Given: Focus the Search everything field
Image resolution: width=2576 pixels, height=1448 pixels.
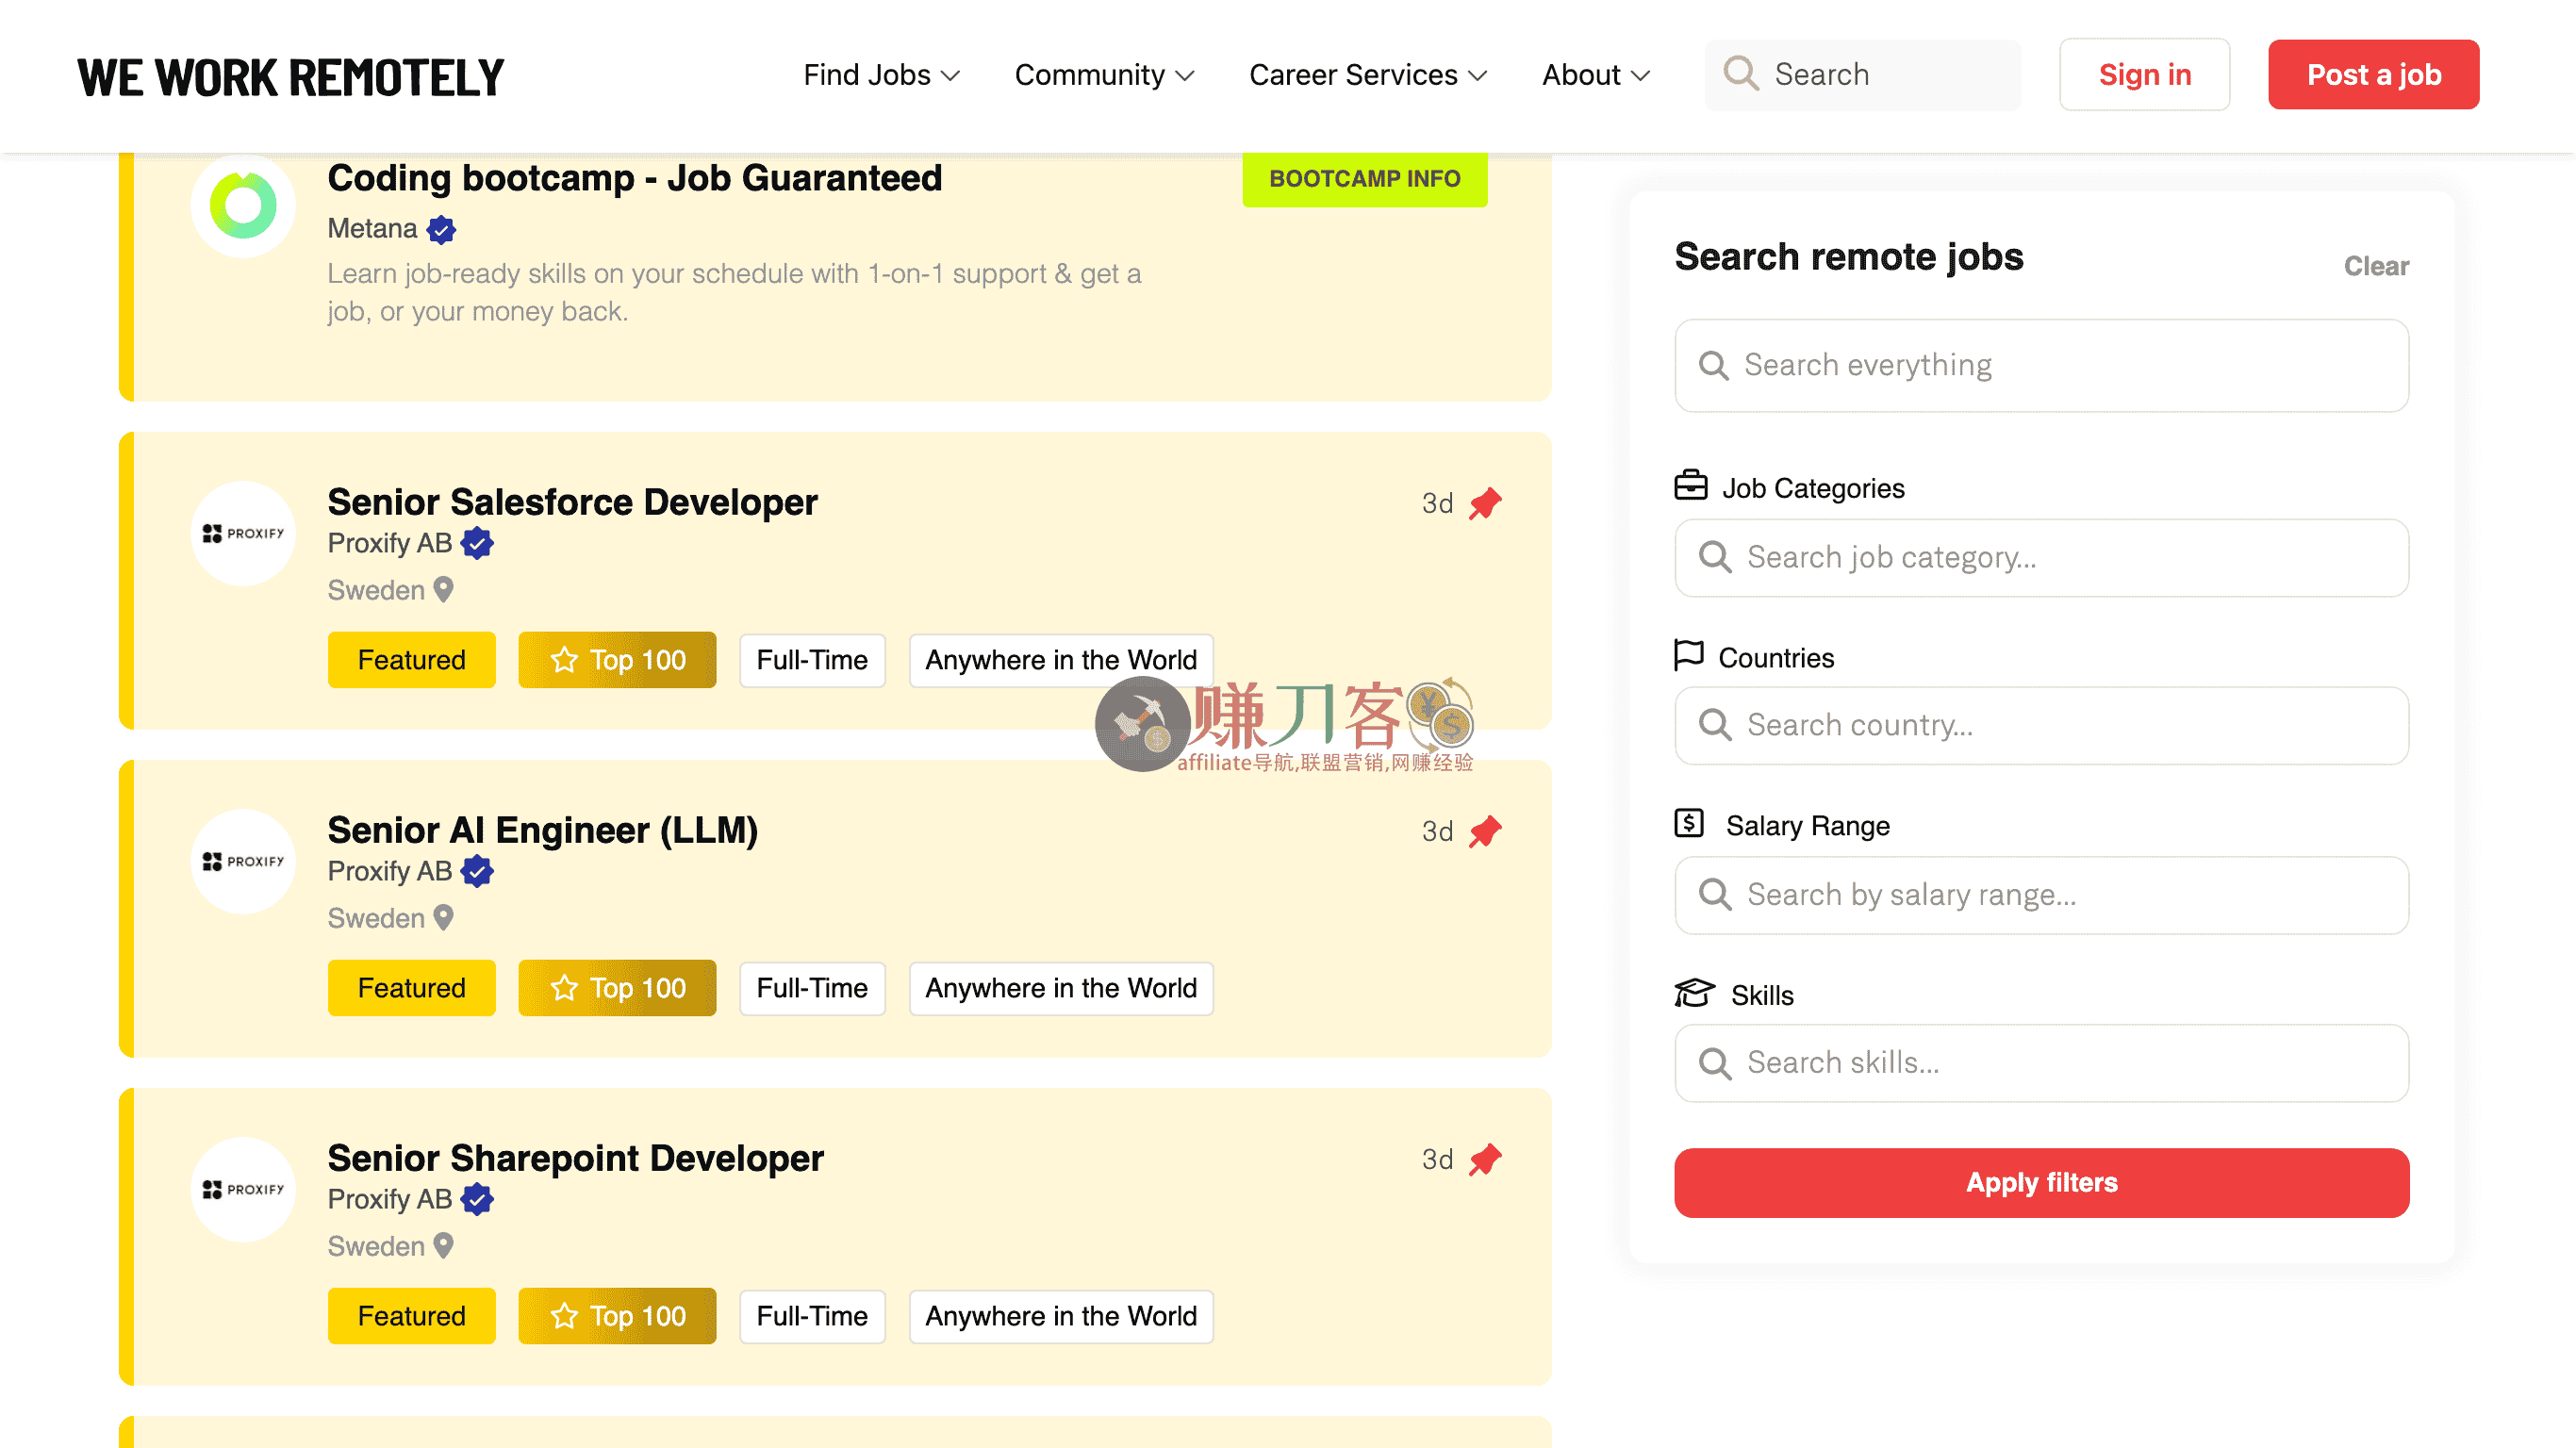Looking at the screenshot, I should (2041, 365).
